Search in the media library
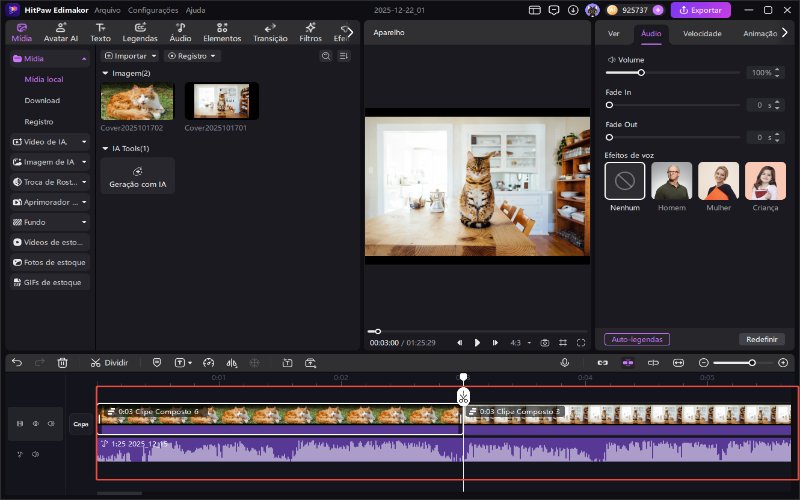This screenshot has height=500, width=800. [326, 56]
